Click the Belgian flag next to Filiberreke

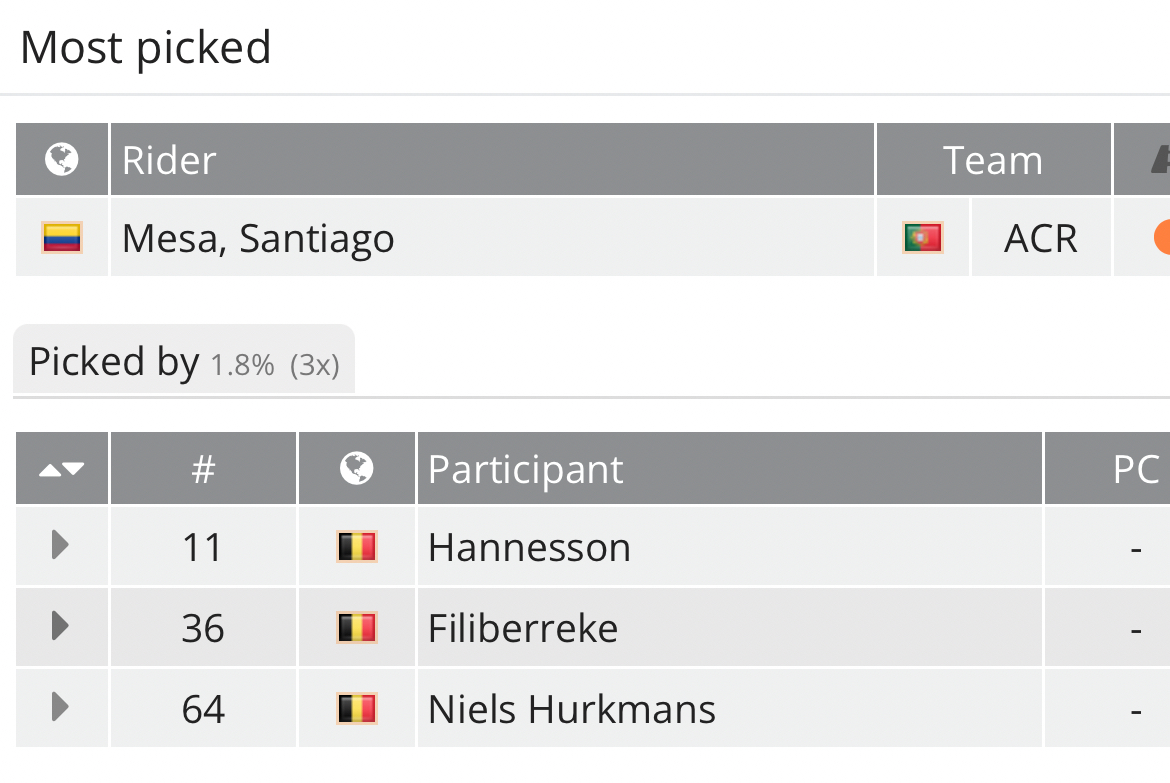pyautogui.click(x=356, y=628)
